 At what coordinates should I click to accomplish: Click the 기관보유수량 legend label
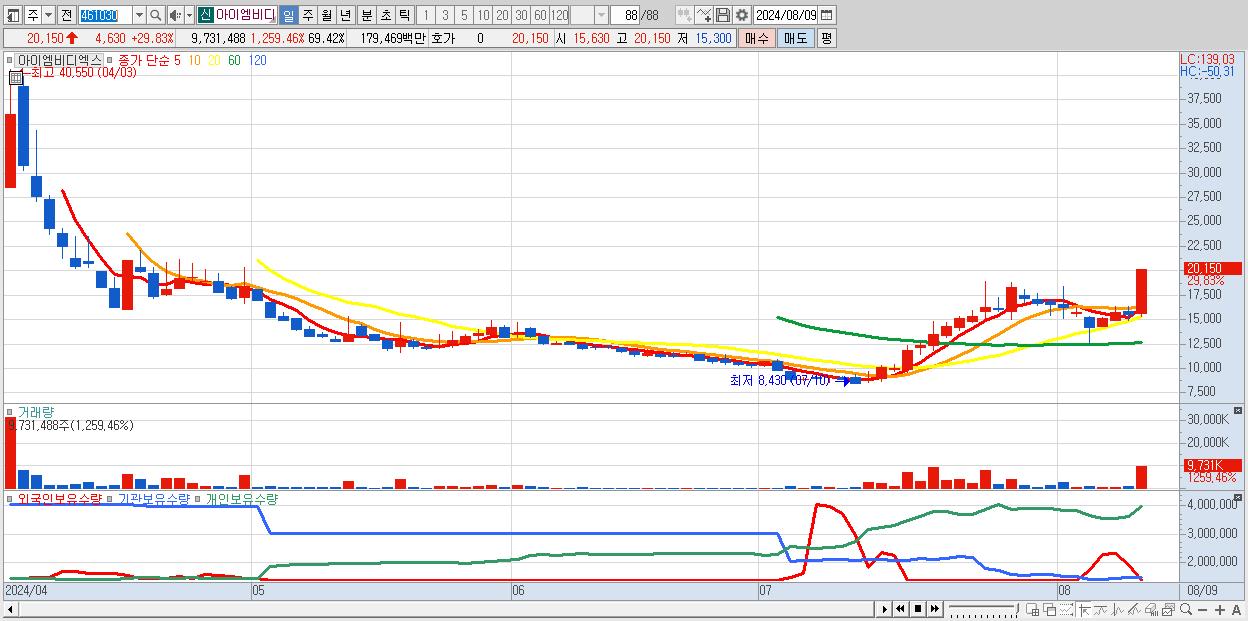(153, 498)
